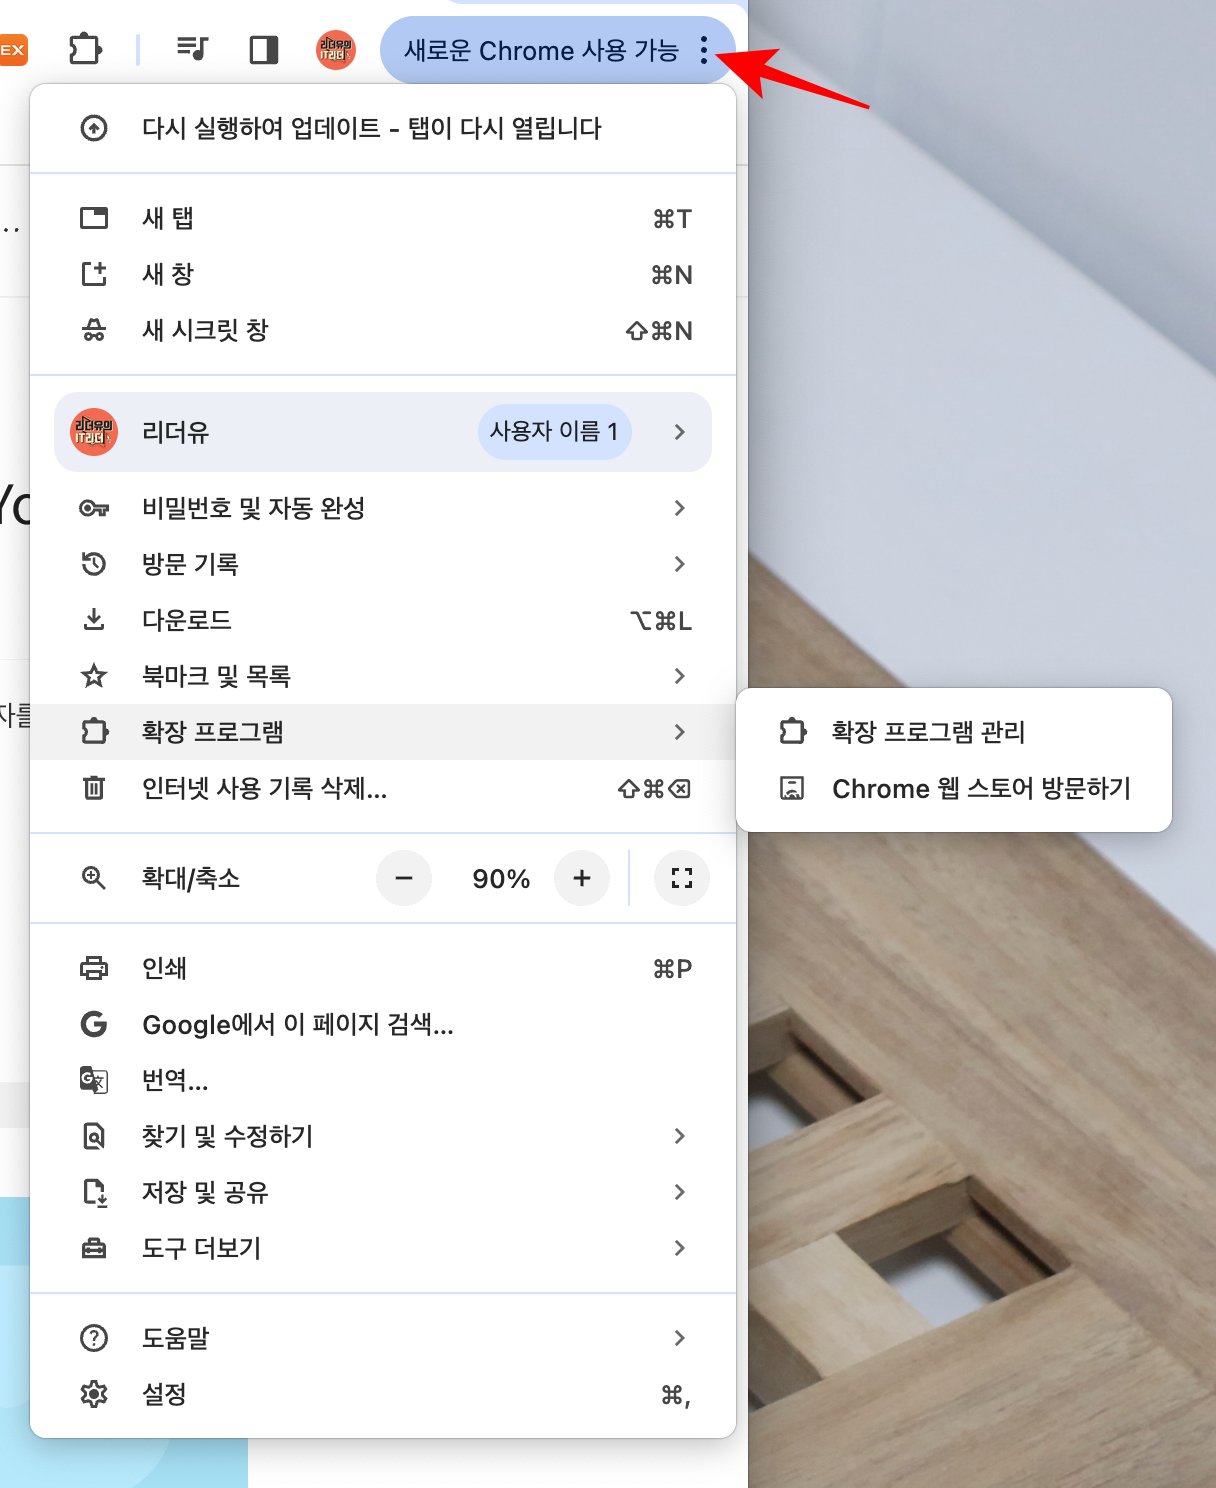The image size is (1216, 1488).
Task: Click '새로운 Chrome 사용 가능' update button
Action: click(558, 50)
